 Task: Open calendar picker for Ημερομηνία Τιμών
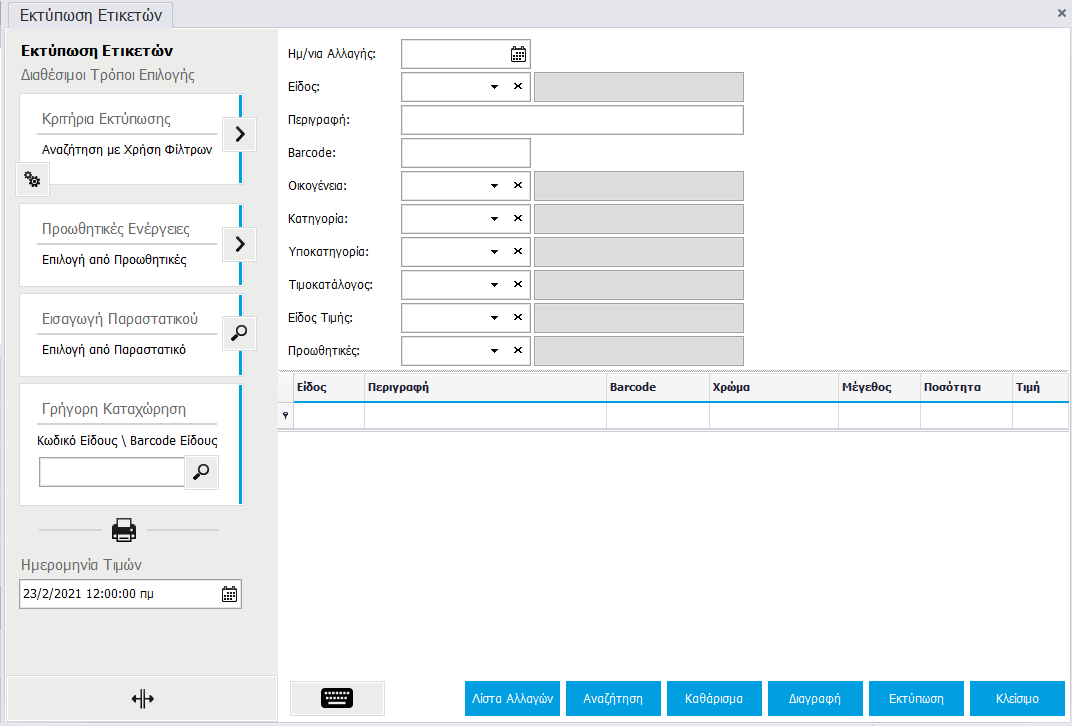pyautogui.click(x=229, y=594)
